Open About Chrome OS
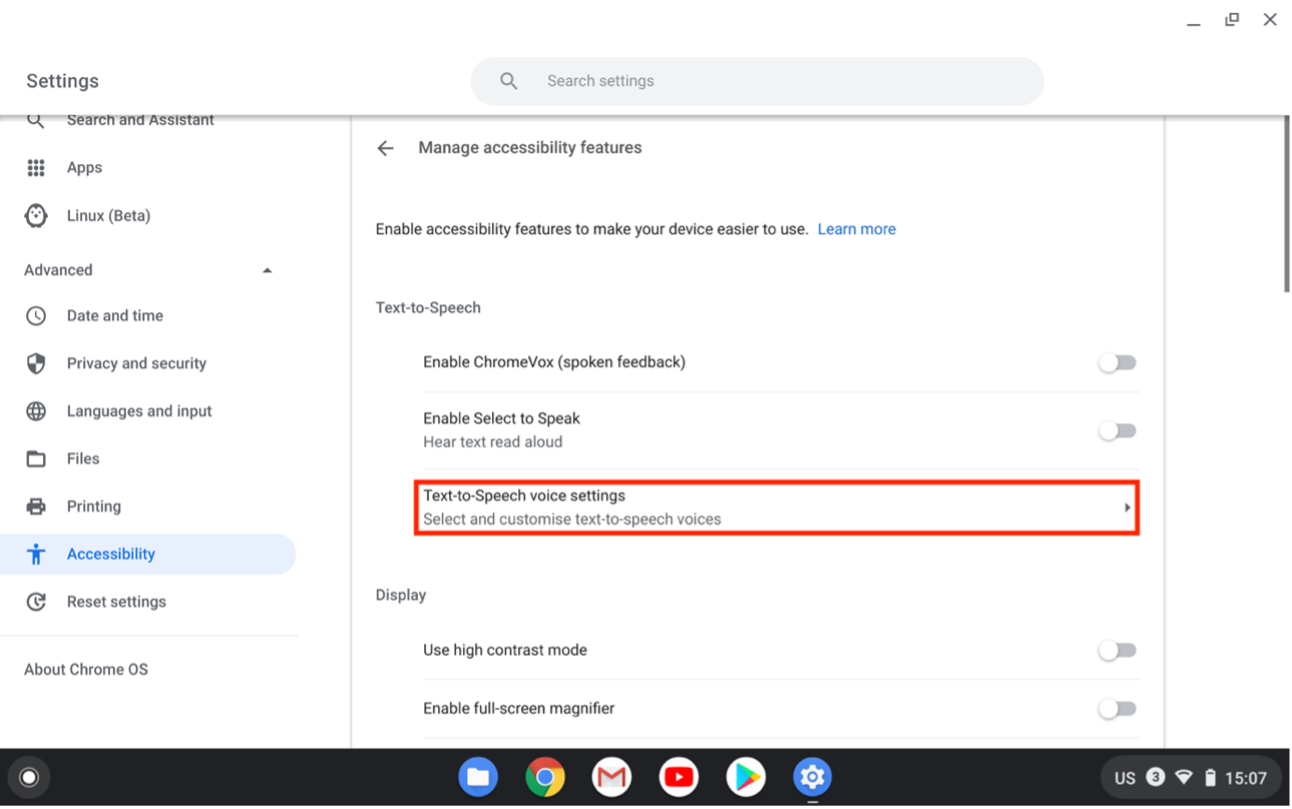Viewport: 1292px width, 809px height. click(x=85, y=668)
